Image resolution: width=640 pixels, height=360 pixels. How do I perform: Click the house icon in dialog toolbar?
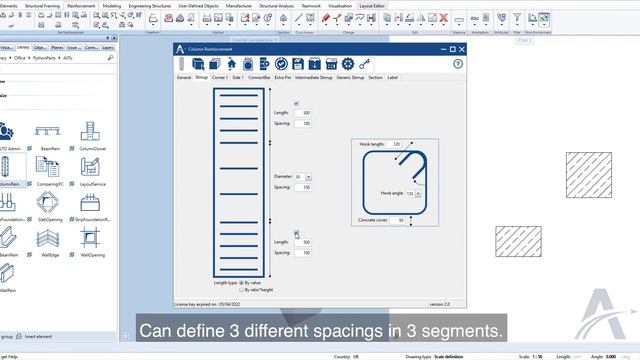[231, 64]
